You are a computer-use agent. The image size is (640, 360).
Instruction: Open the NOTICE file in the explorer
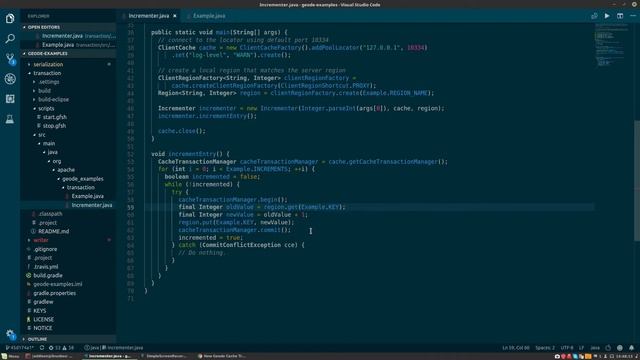42,328
